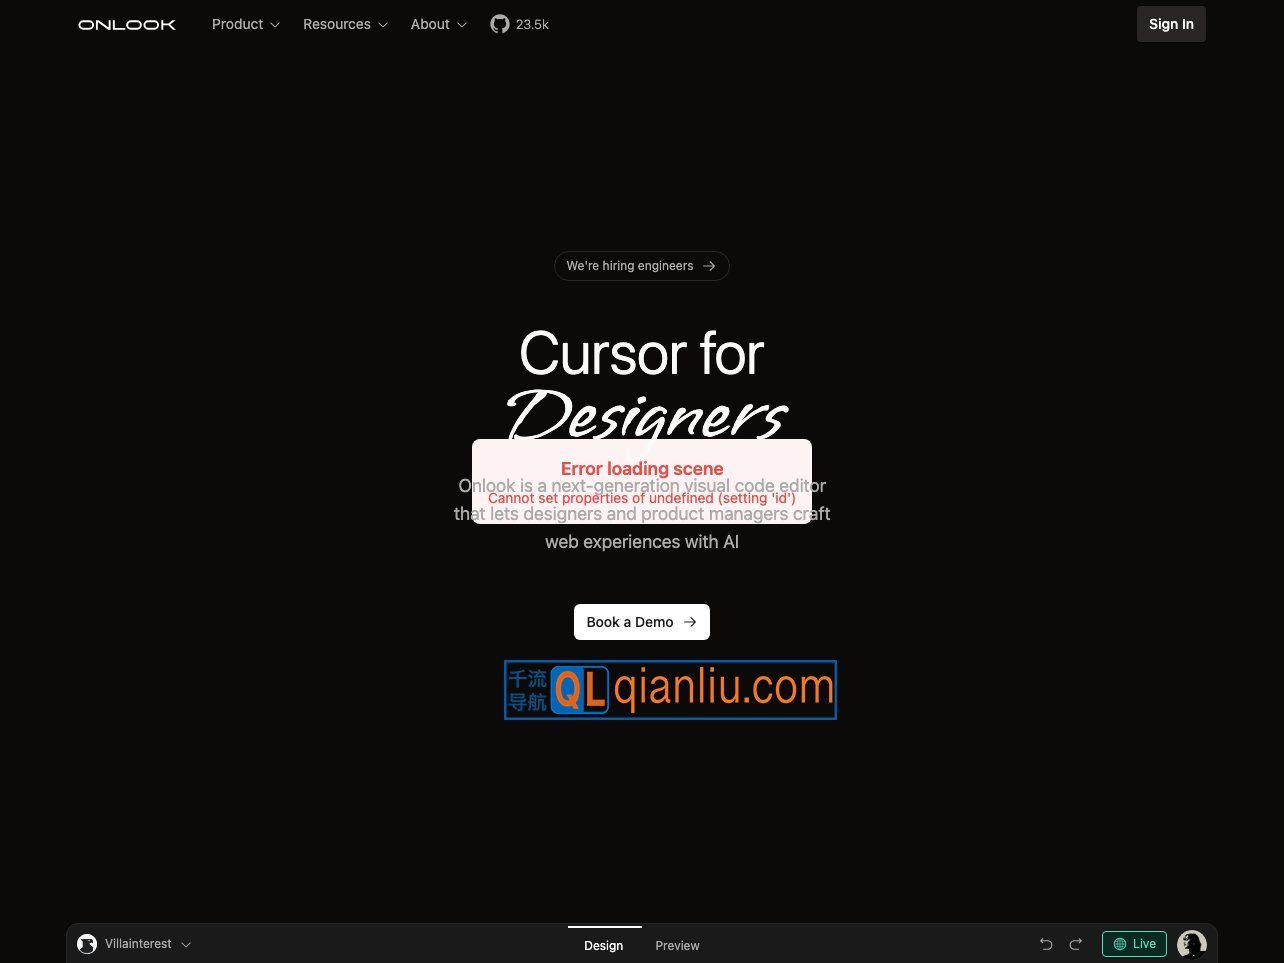Click the Error loading scene message
Screen dimensions: 1284x963
coord(642,469)
